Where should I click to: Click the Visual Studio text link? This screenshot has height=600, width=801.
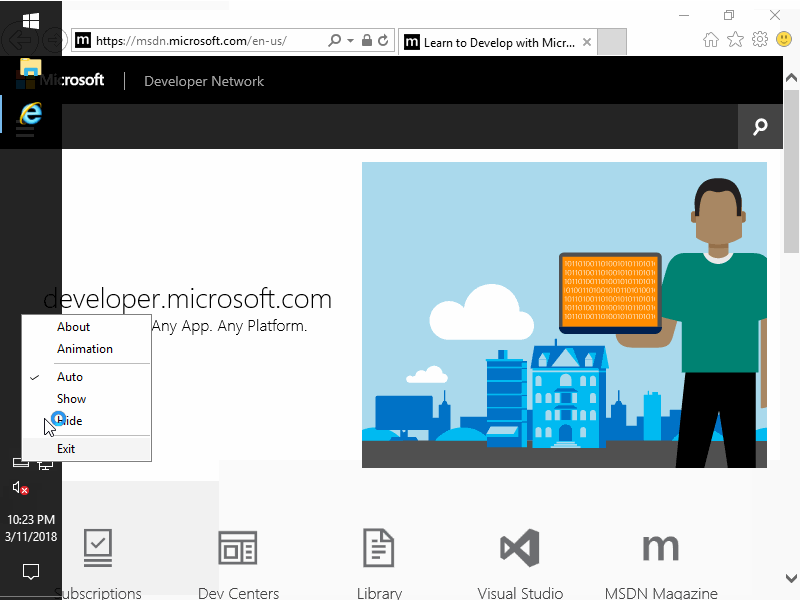[520, 593]
